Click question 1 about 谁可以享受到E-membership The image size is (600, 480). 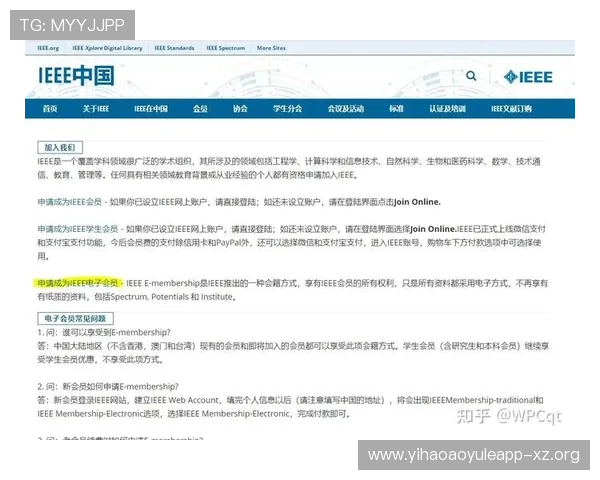(x=104, y=332)
